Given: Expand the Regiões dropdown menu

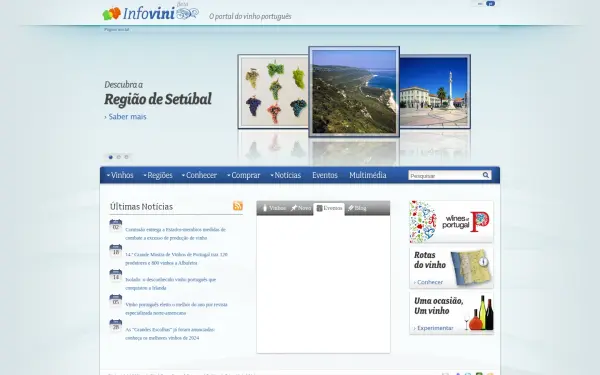Looking at the screenshot, I should click(158, 175).
